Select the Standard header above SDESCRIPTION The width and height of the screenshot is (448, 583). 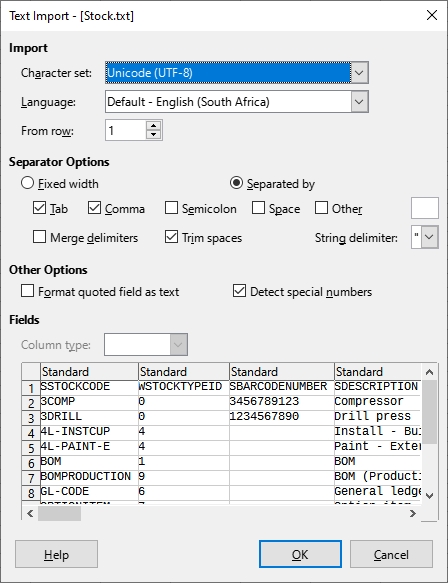tap(377, 371)
